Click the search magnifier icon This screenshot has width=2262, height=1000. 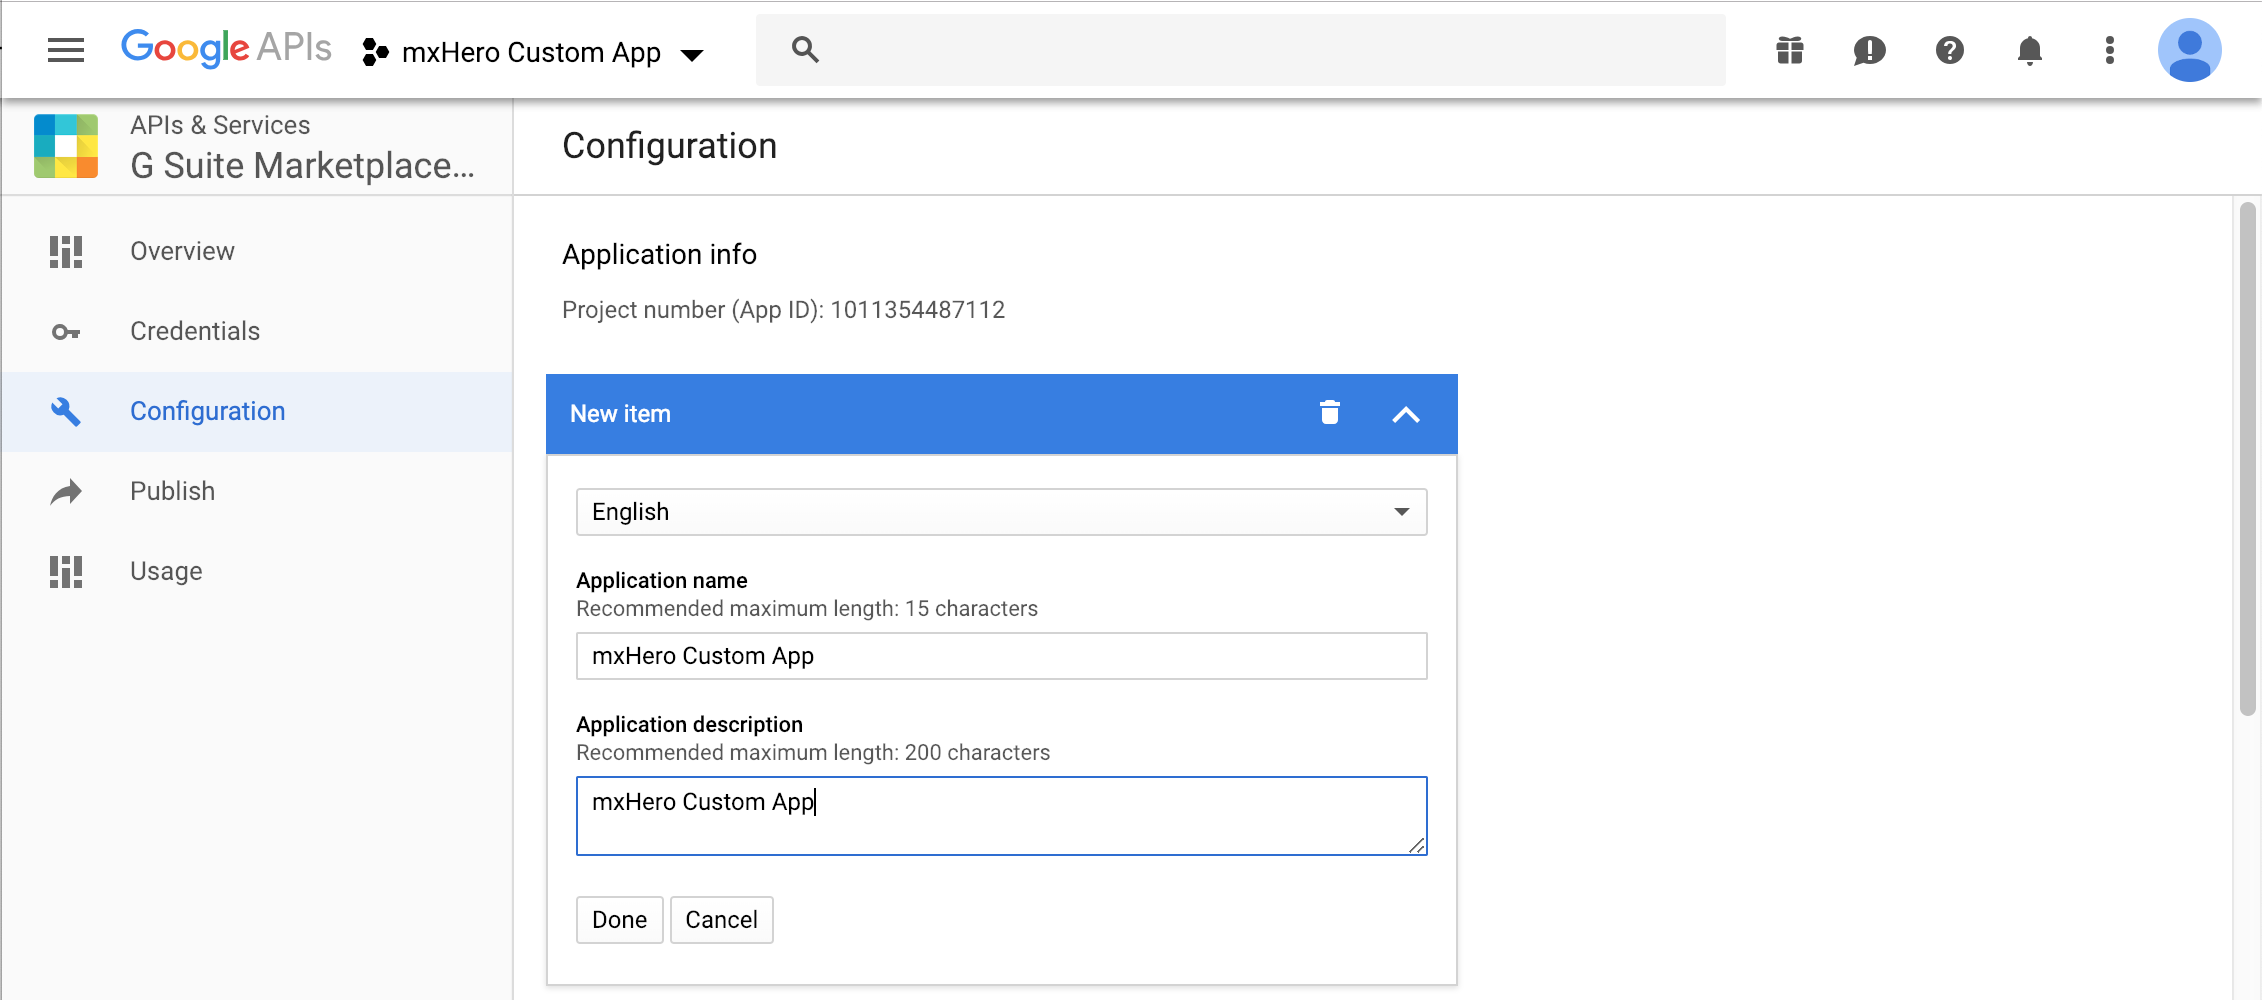(x=805, y=50)
